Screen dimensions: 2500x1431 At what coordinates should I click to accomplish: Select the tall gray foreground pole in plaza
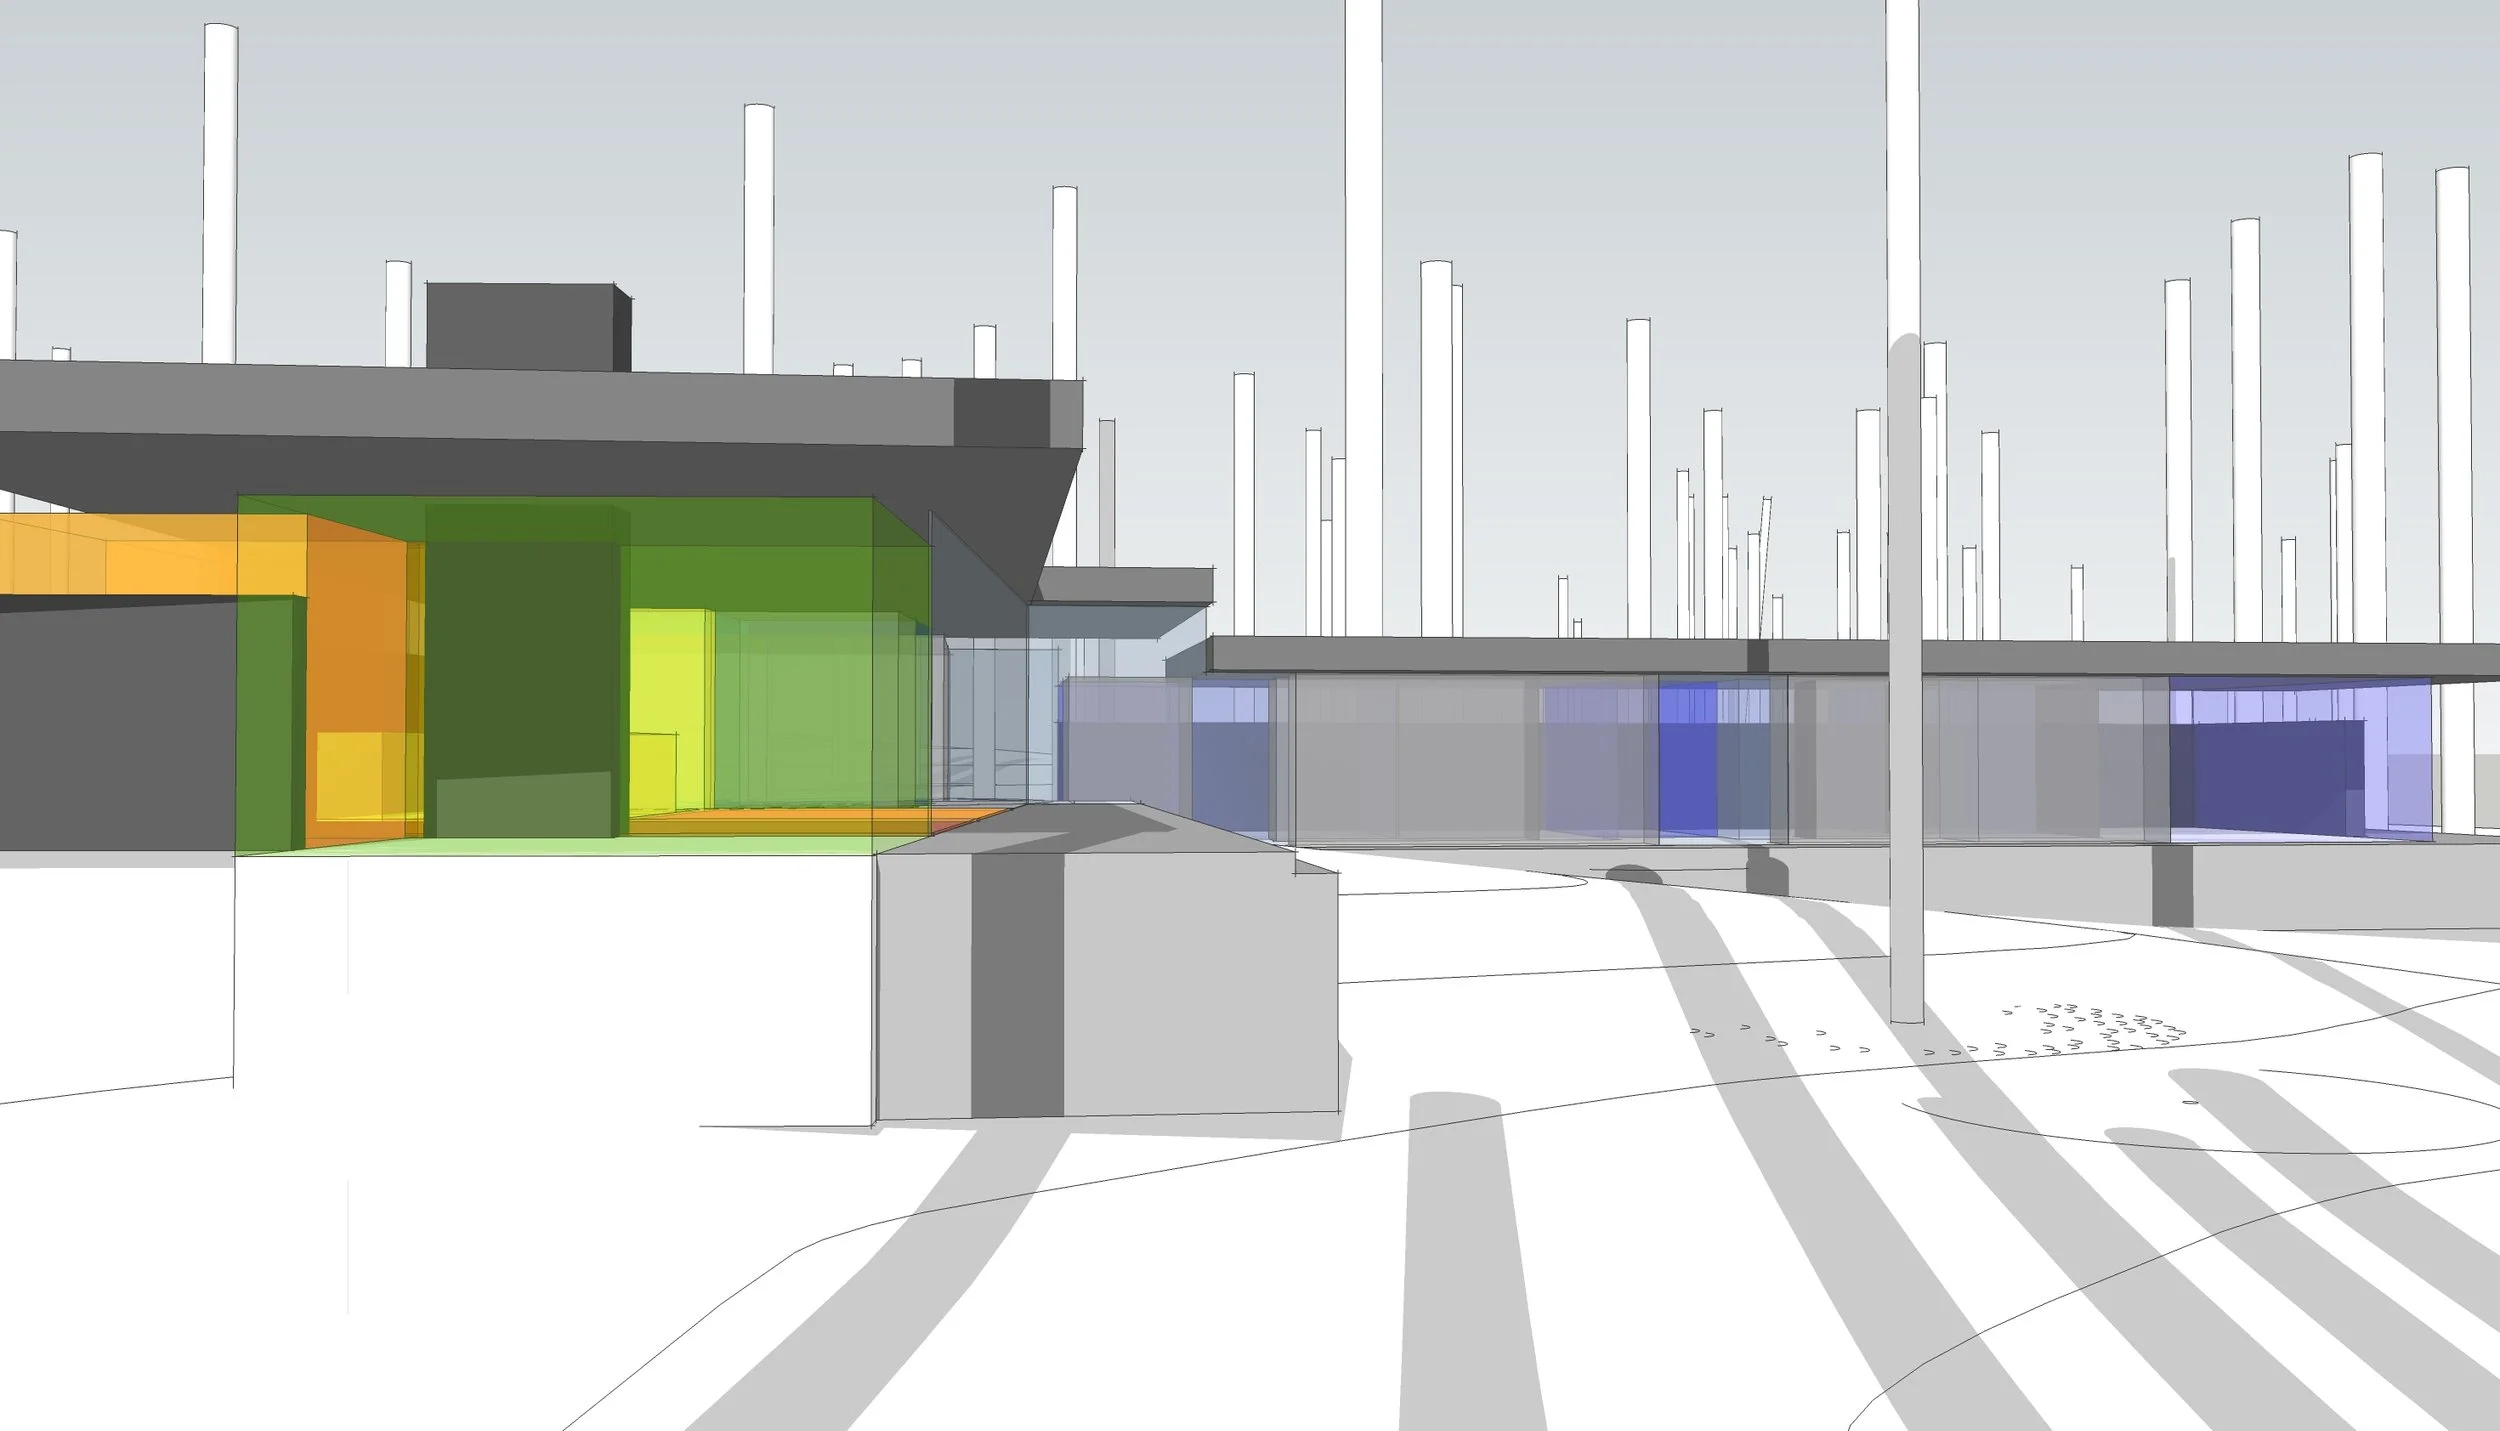[1905, 680]
